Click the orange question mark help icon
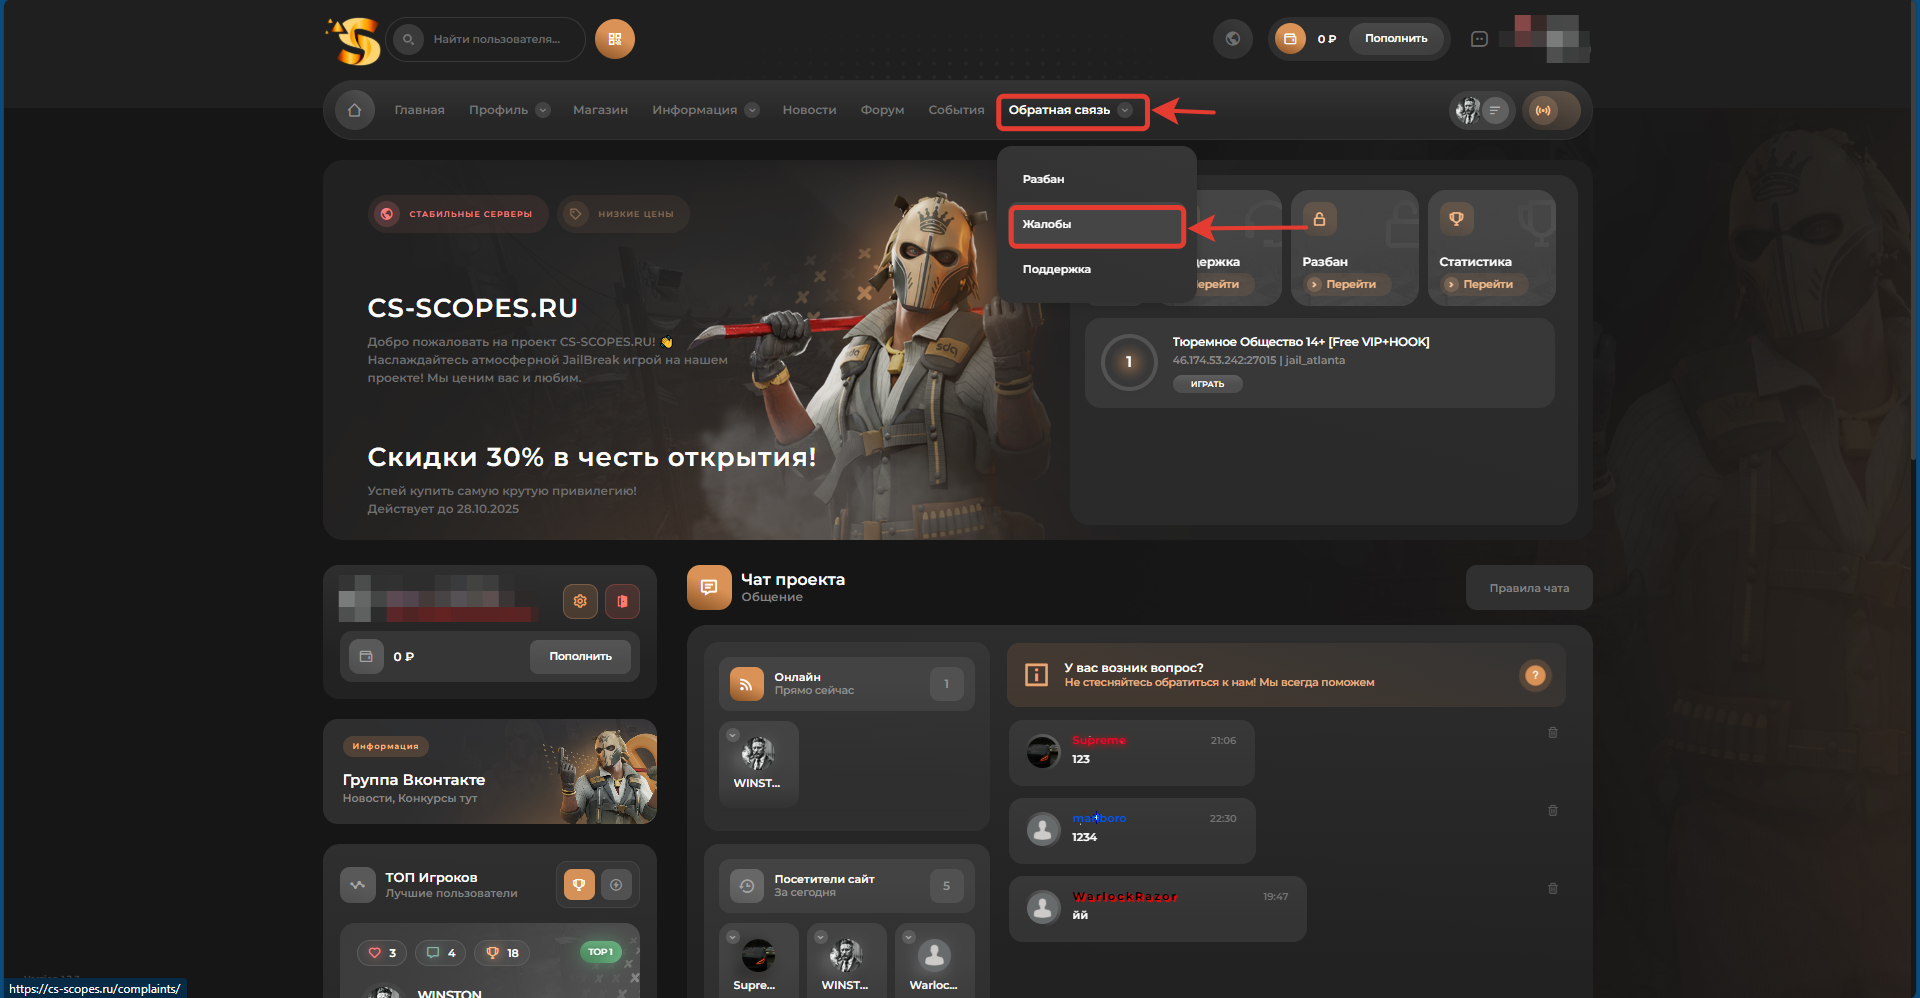The height and width of the screenshot is (998, 1920). pos(1535,676)
